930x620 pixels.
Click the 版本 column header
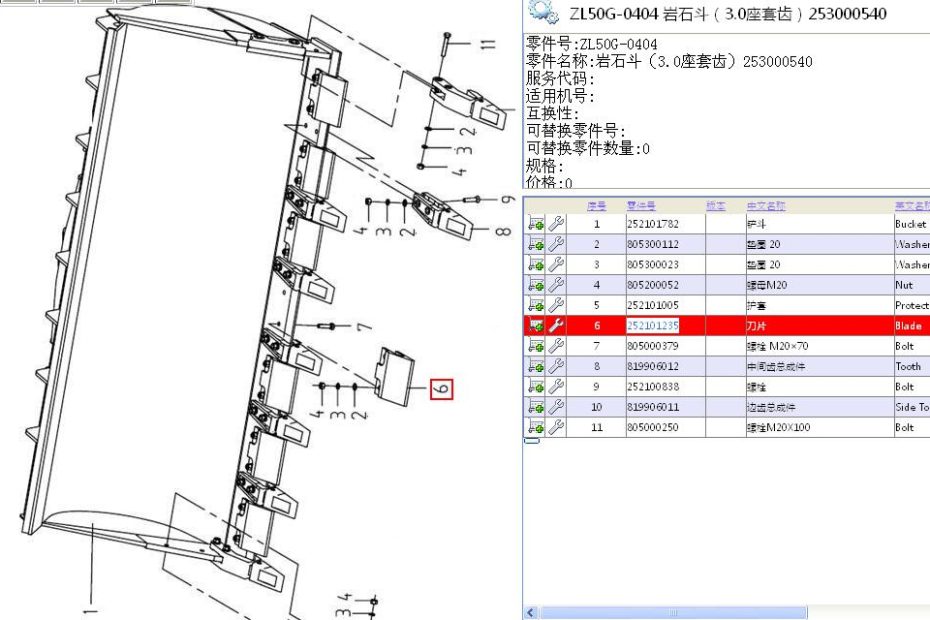pos(715,206)
